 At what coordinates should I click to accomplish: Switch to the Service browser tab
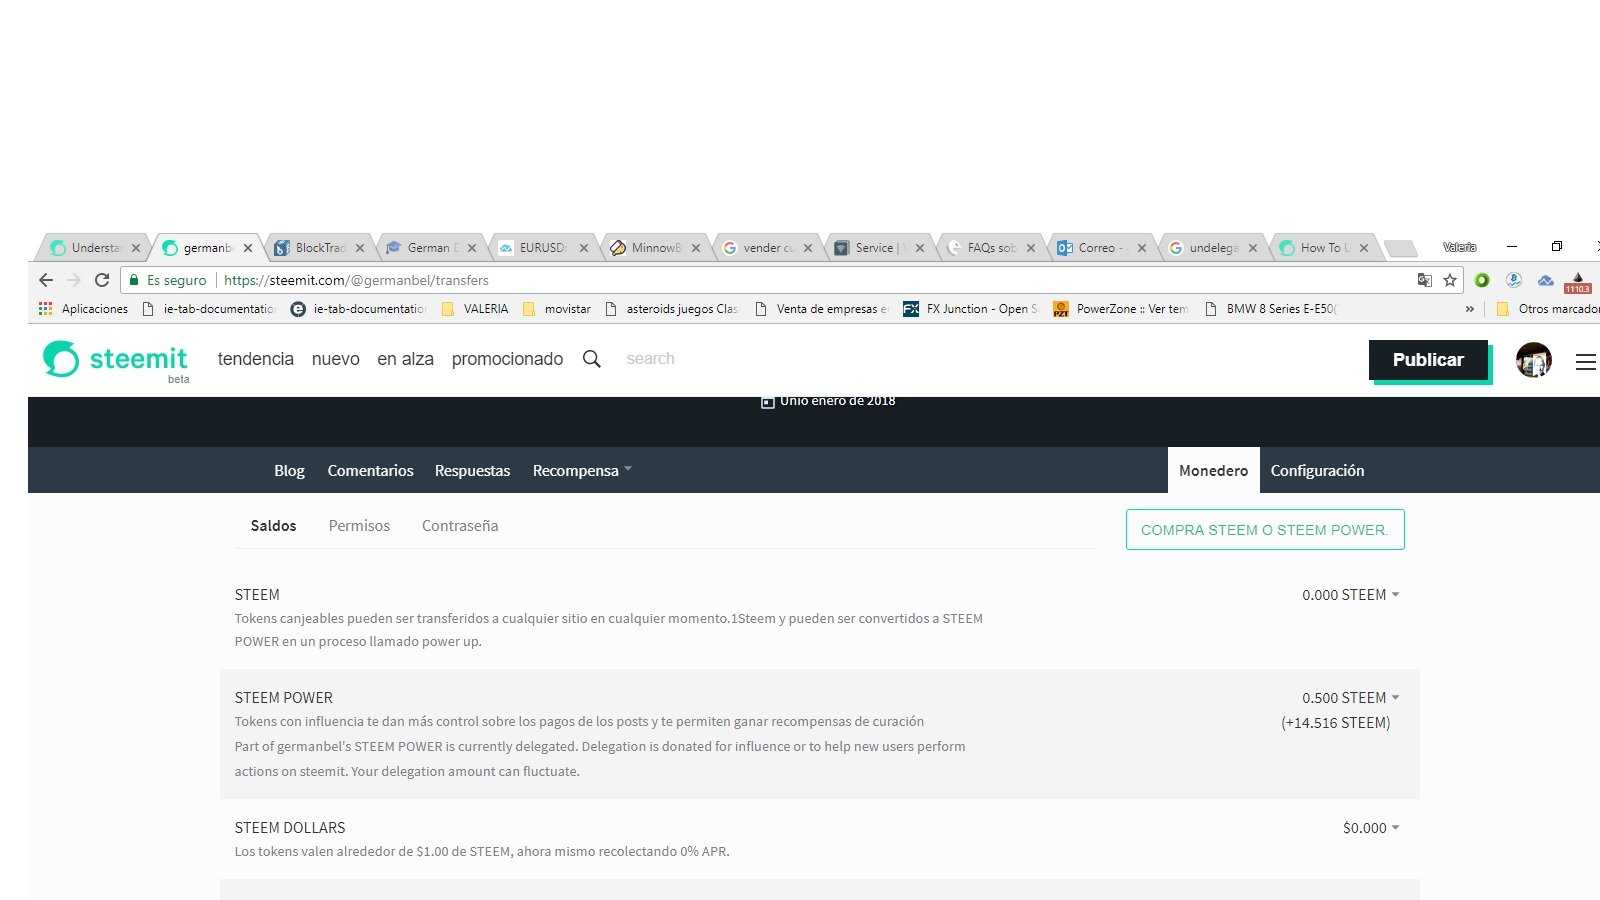tap(878, 248)
